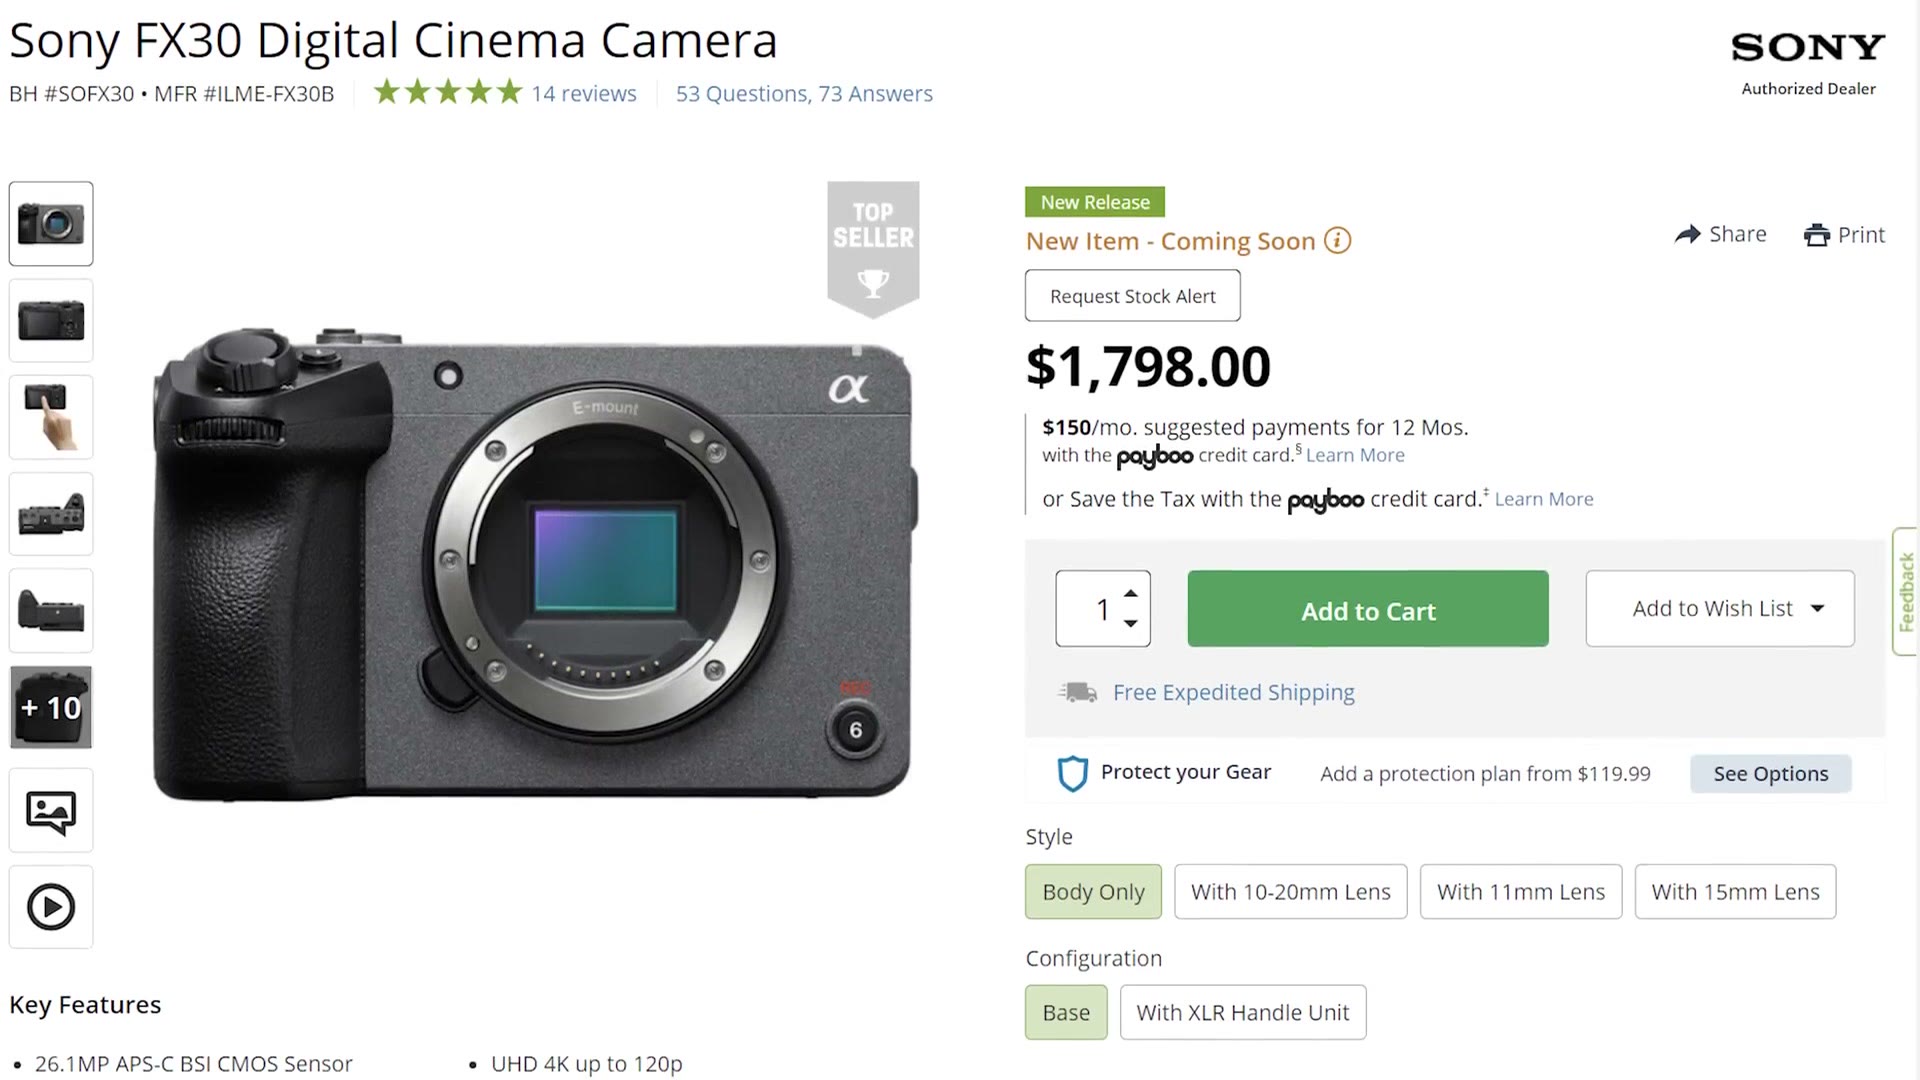This screenshot has height=1080, width=1920.
Task: Select the side-ports view thumbnail
Action: point(51,514)
